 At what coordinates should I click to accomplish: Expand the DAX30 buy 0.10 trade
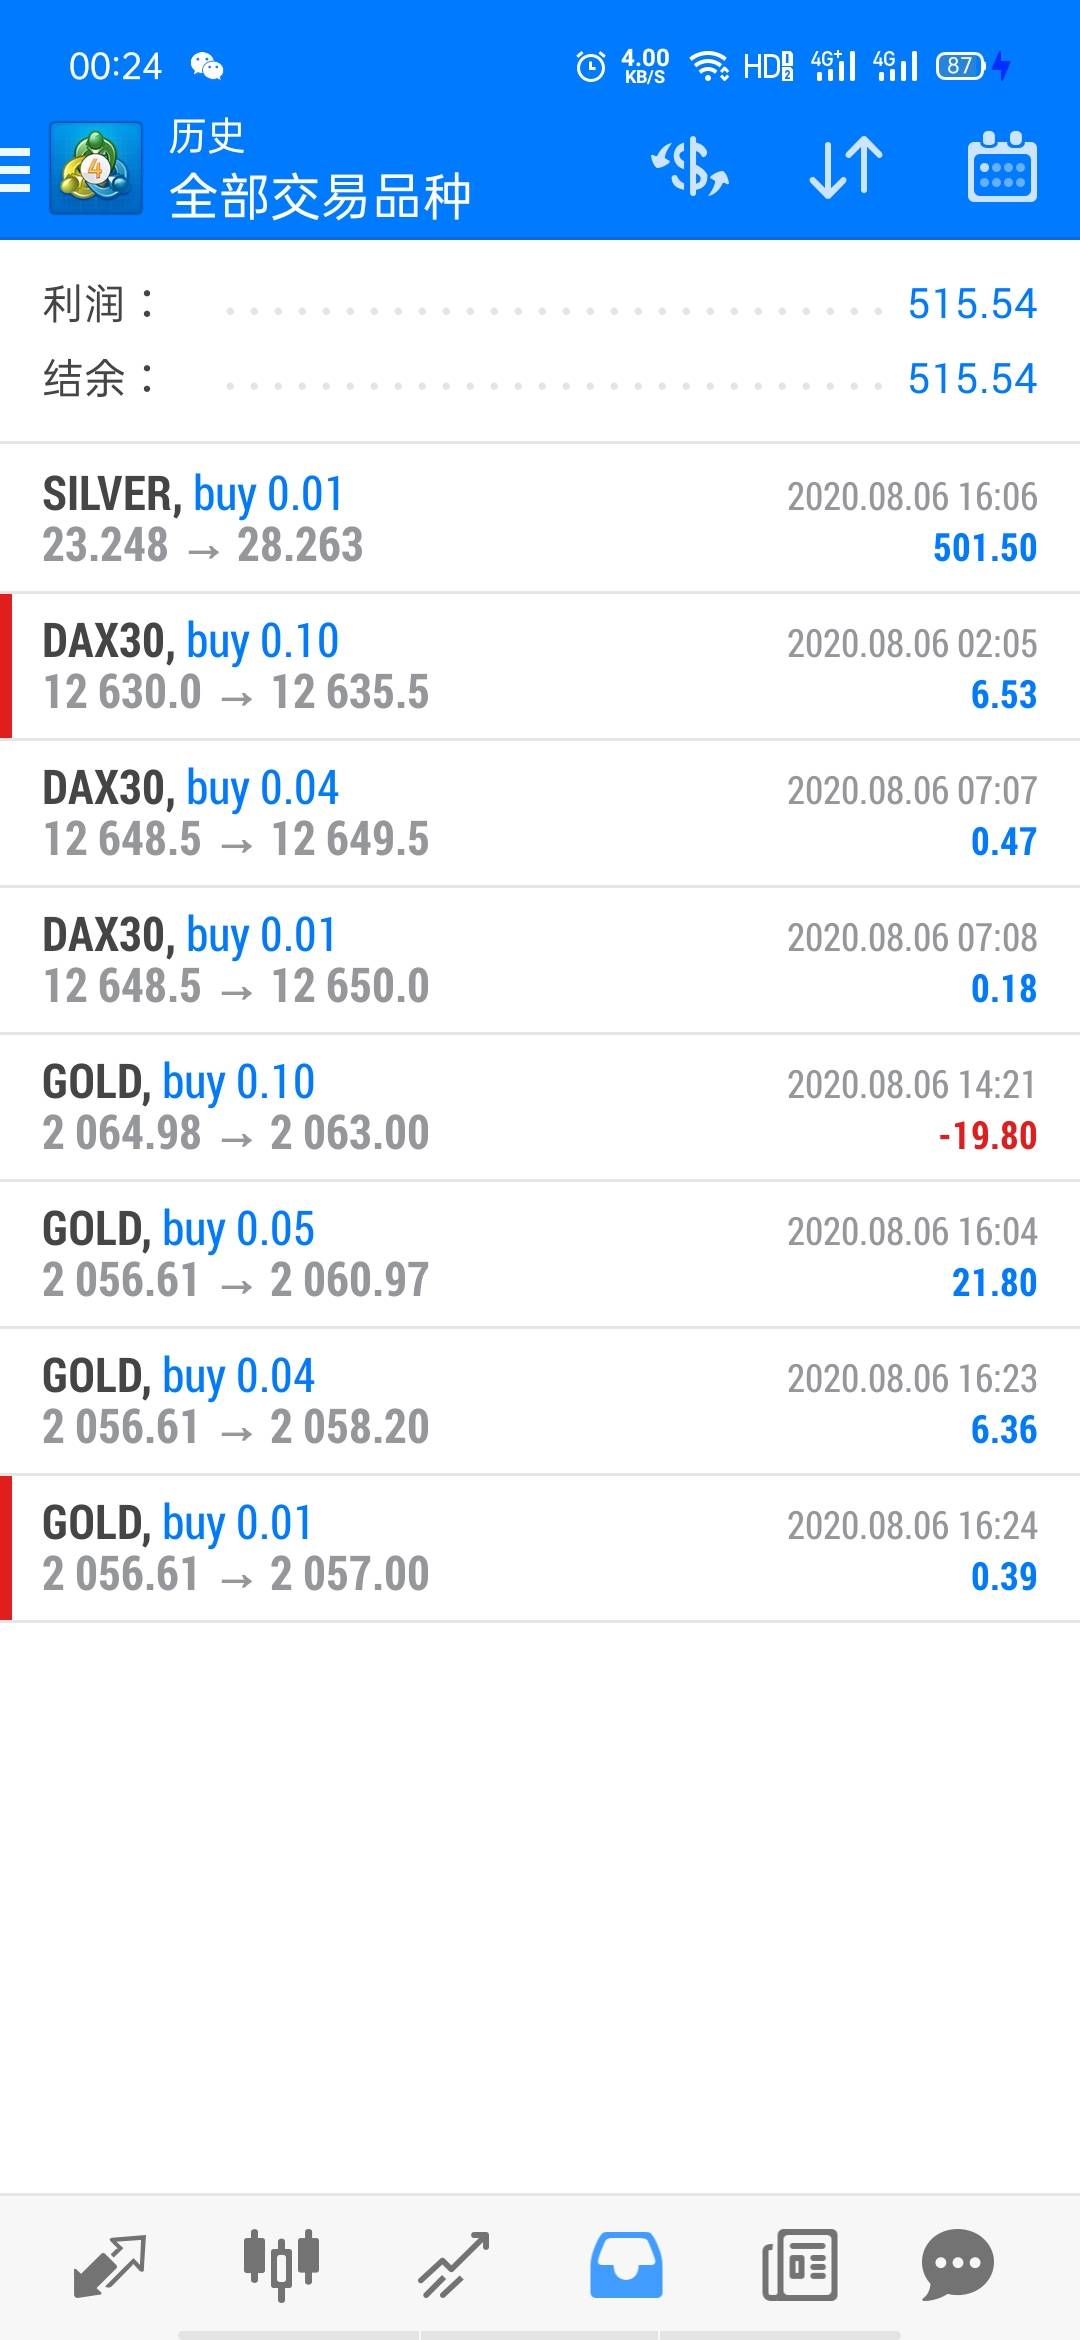[x=540, y=666]
